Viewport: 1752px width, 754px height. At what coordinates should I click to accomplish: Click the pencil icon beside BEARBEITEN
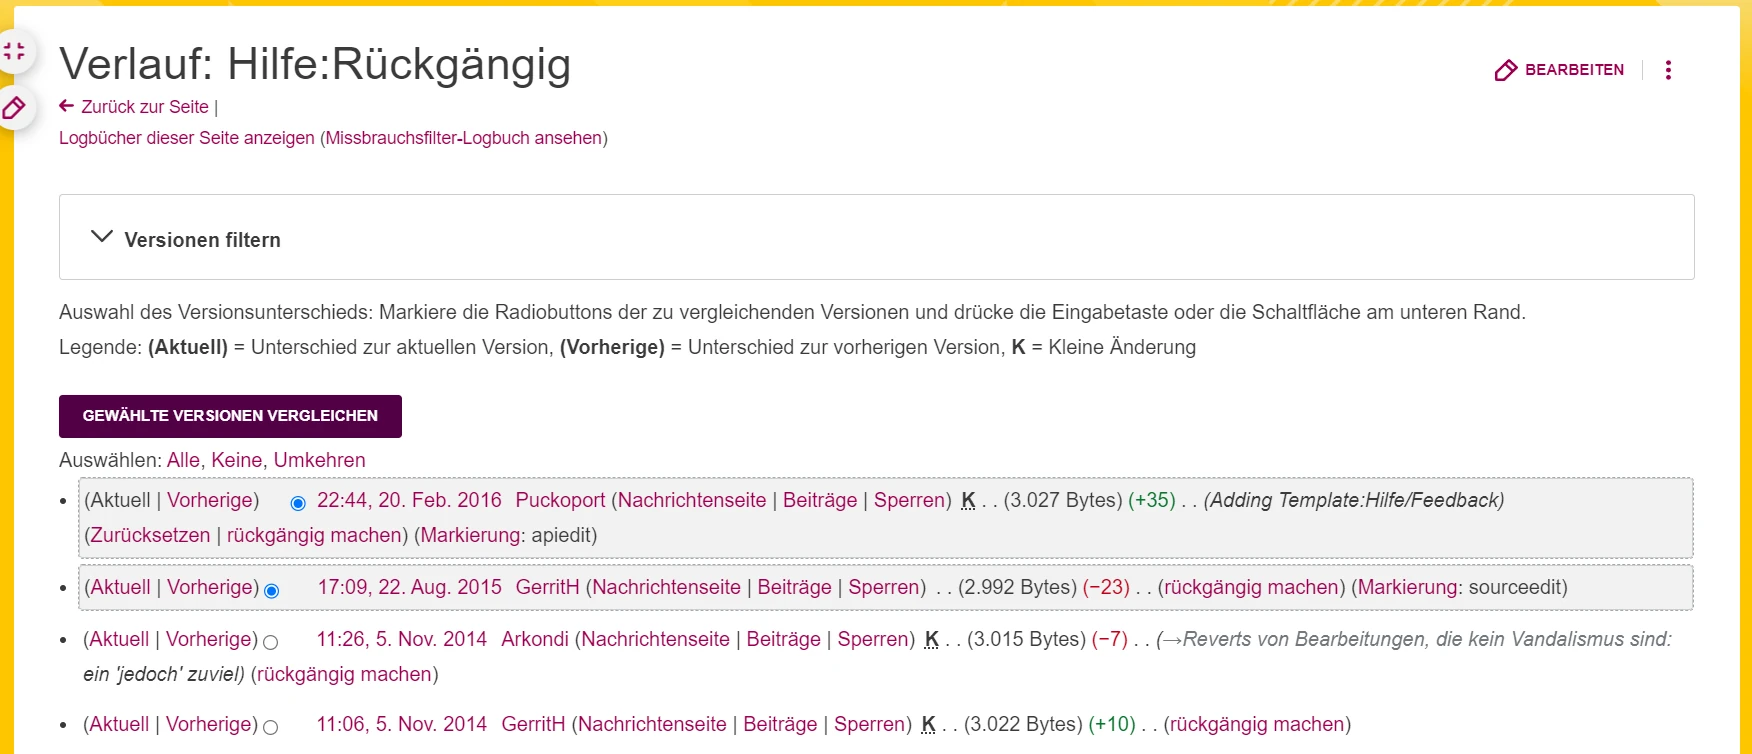pyautogui.click(x=1505, y=70)
